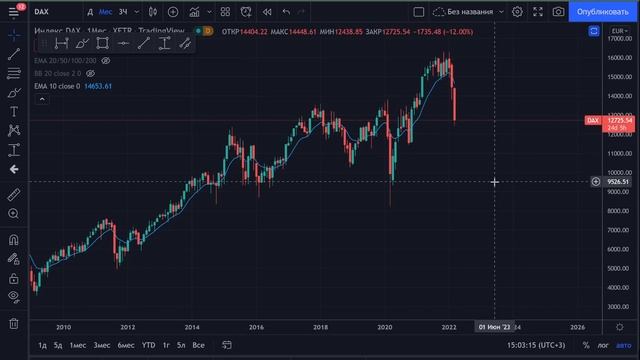The image size is (640, 360).
Task: Set range to 1д
Action: pos(42,345)
